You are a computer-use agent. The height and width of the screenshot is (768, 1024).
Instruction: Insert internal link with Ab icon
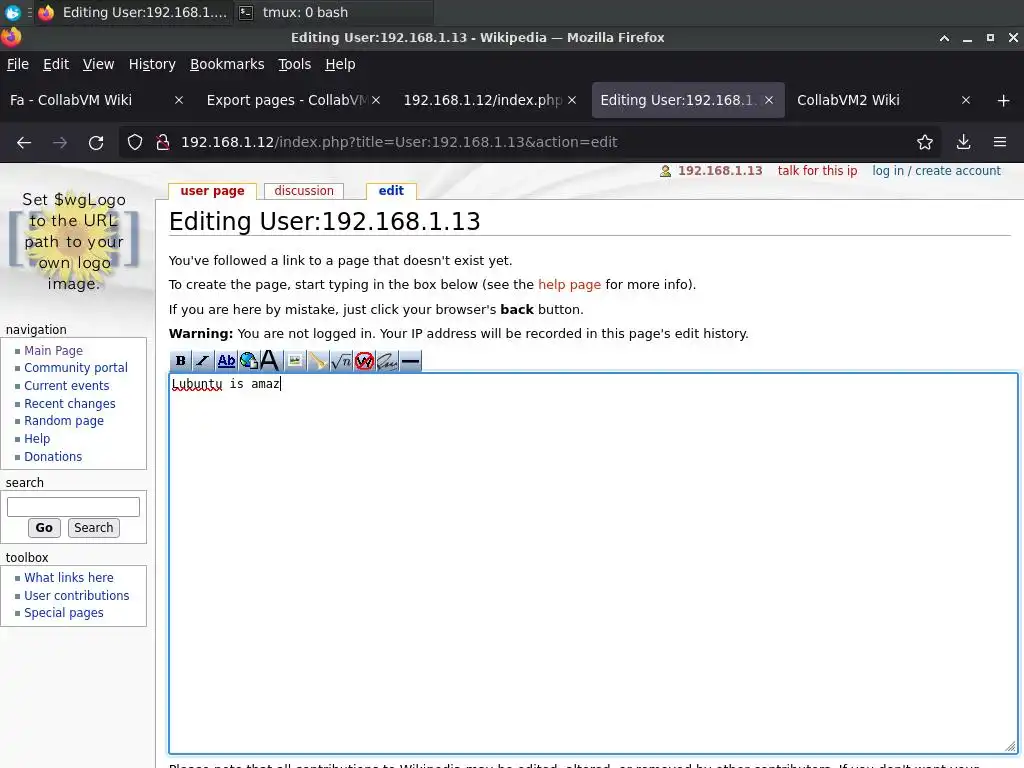(226, 360)
